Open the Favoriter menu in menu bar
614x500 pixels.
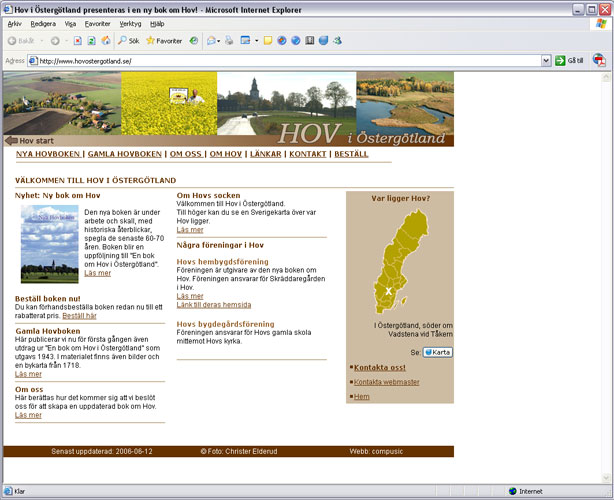pyautogui.click(x=98, y=24)
